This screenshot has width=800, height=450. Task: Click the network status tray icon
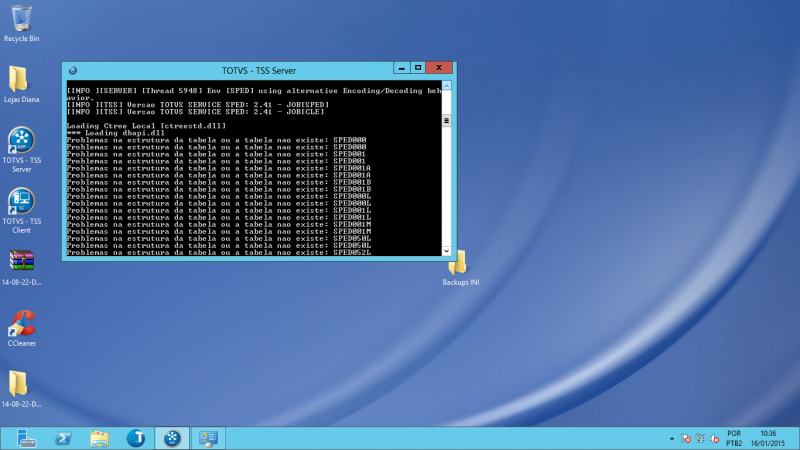(701, 438)
